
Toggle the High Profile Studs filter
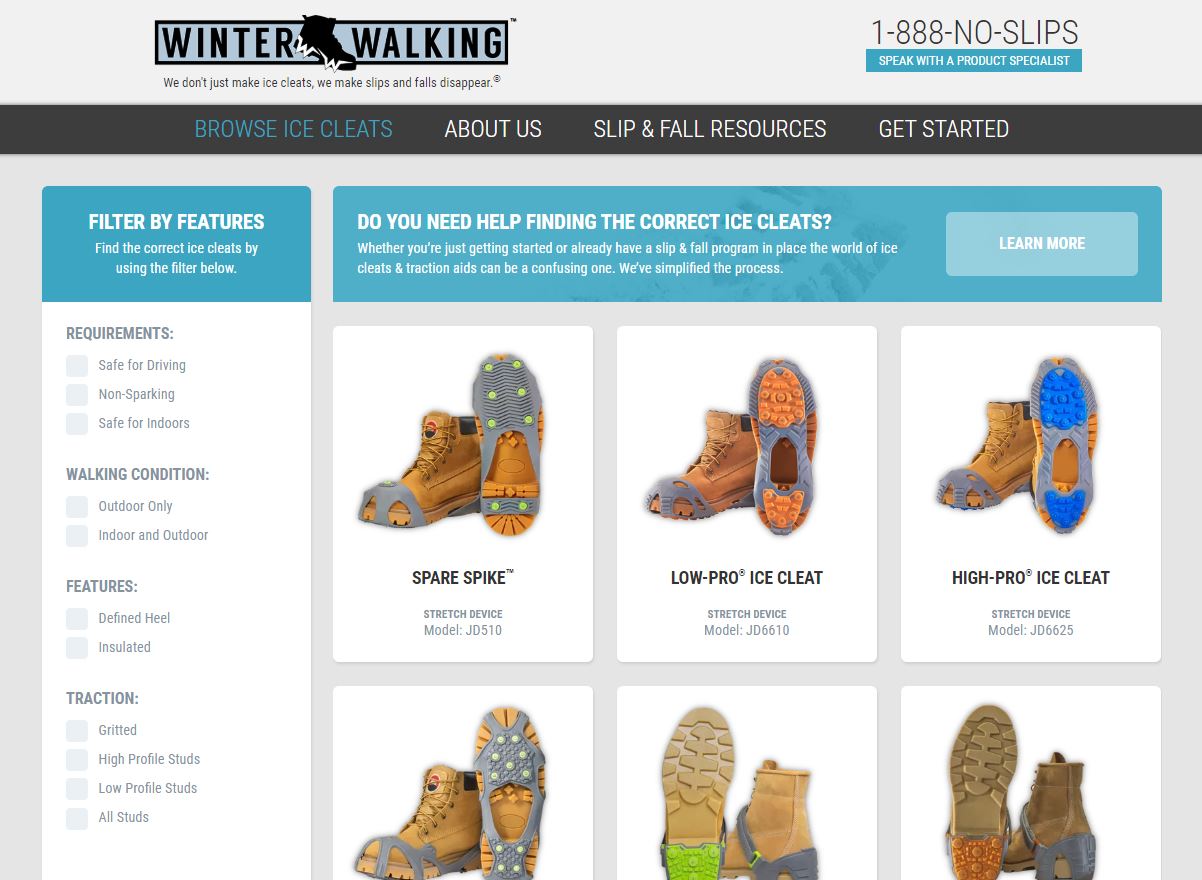tap(77, 759)
